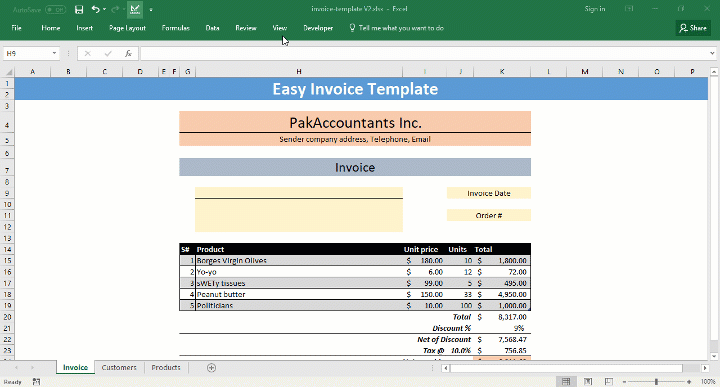Viewport: 720px width, 387px height.
Task: Switch to the Customers sheet tab
Action: 119,367
